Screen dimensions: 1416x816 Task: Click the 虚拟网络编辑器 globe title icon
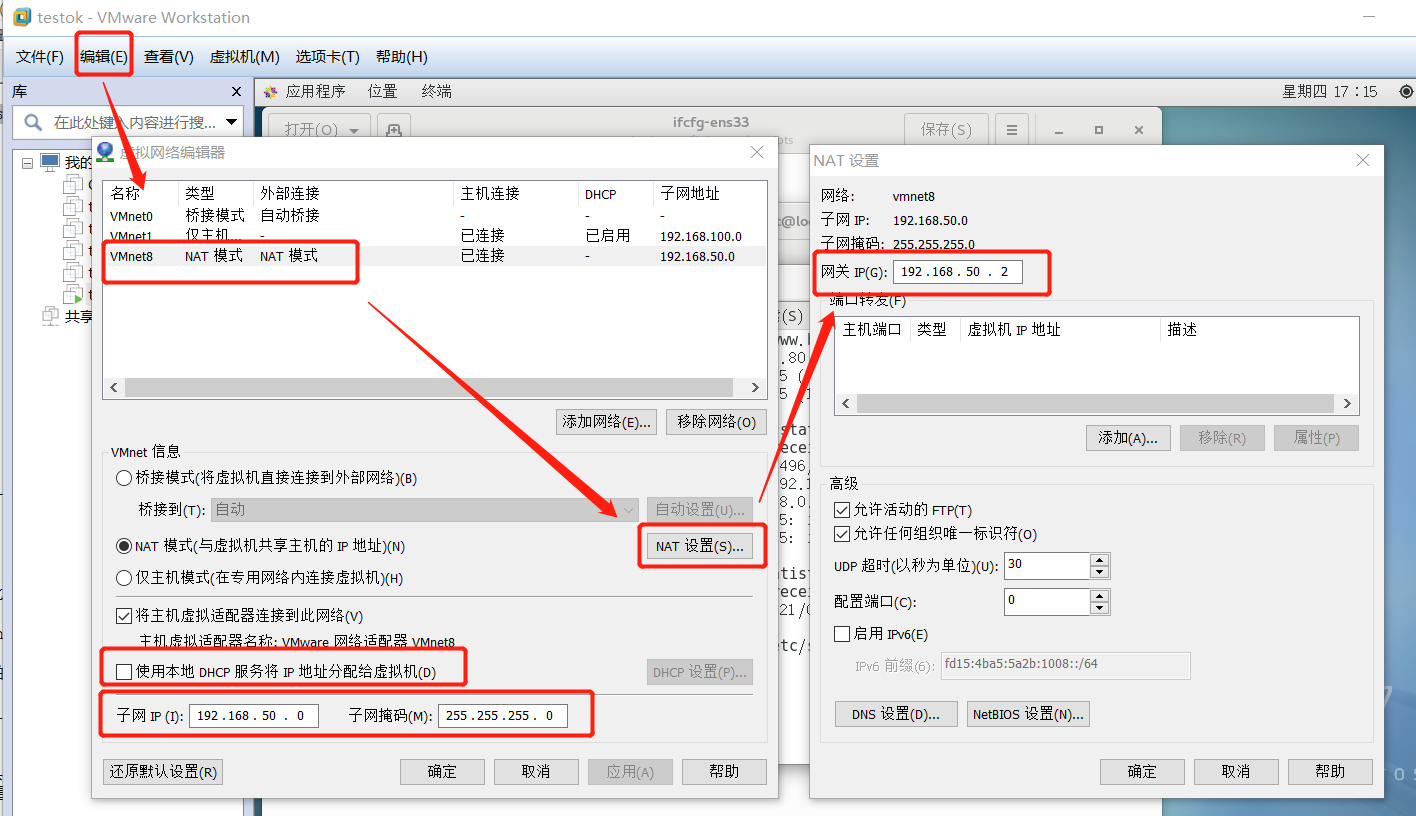(105, 152)
